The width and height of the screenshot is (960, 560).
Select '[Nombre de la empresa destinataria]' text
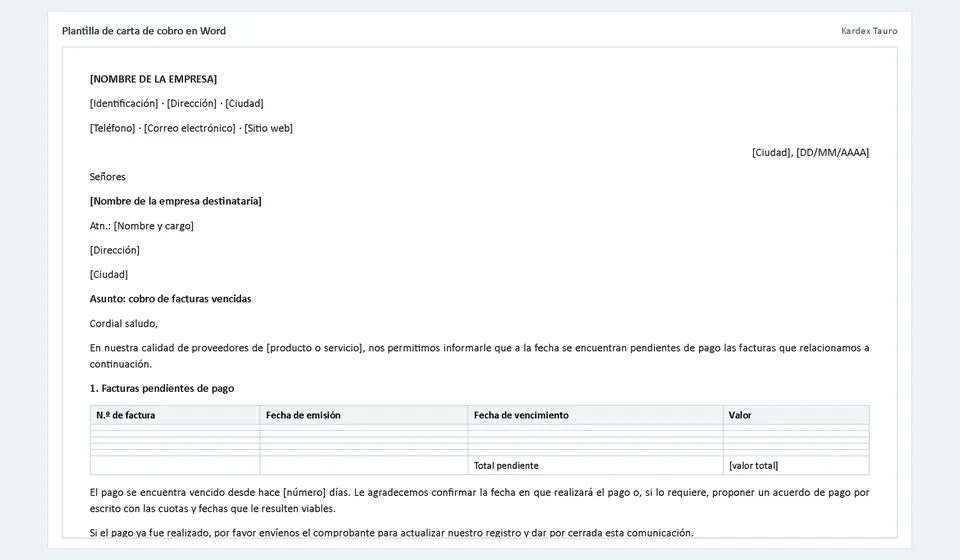(176, 201)
